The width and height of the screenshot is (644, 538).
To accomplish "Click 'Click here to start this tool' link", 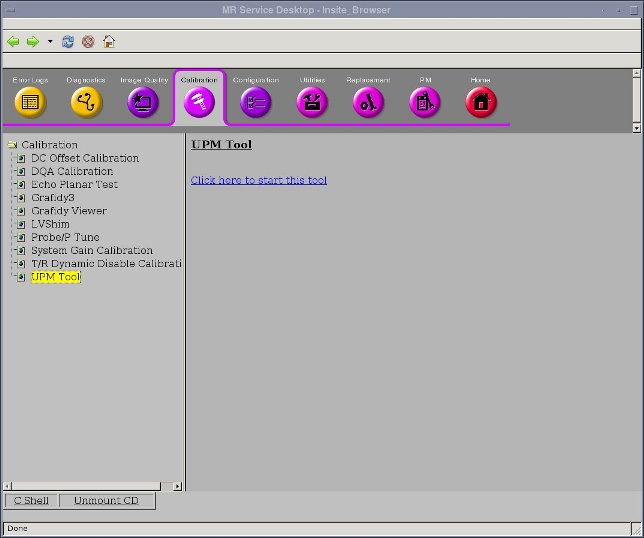I will 258,180.
